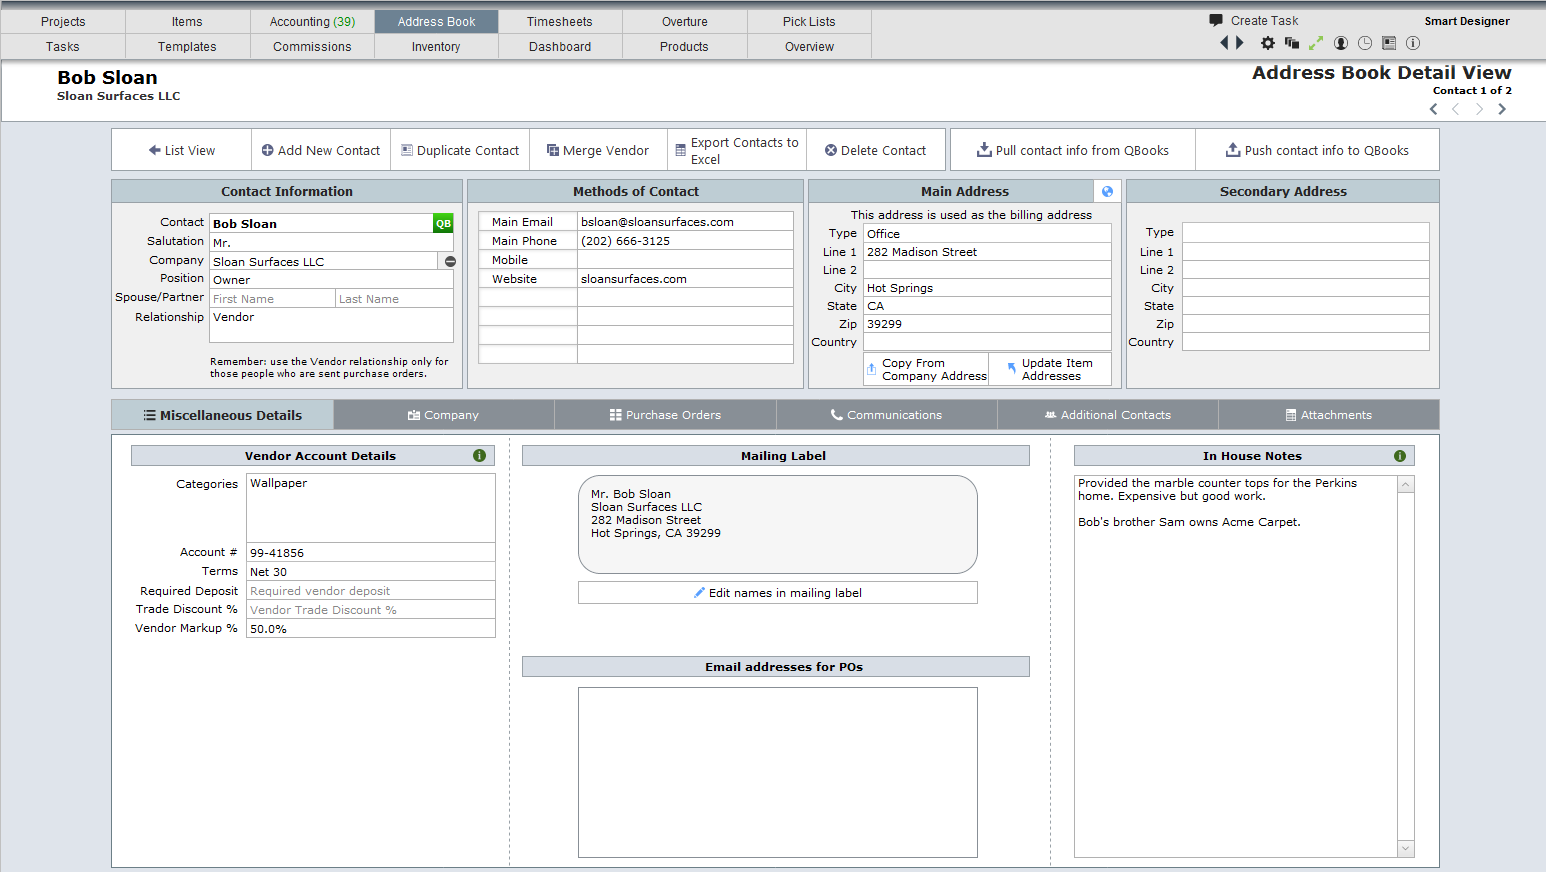1546x872 pixels.
Task: Go to previous contact with thin chevron
Action: coord(1456,109)
